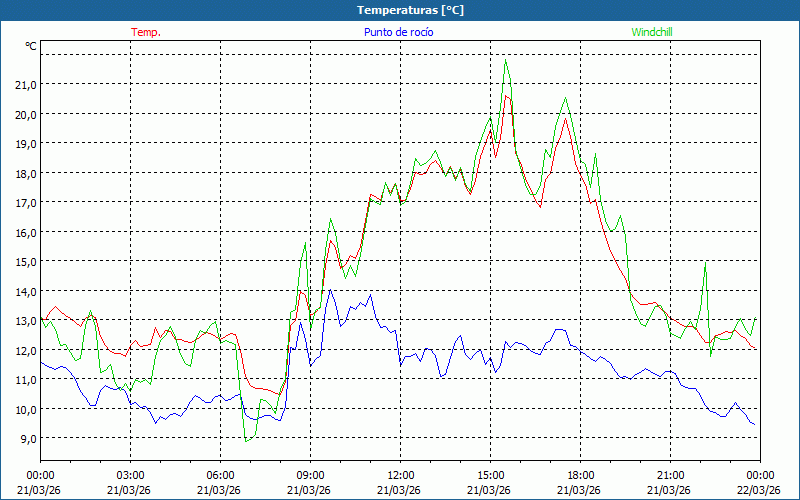Select the 15:00 time label on the x-axis
800x500 pixels.
tap(490, 475)
